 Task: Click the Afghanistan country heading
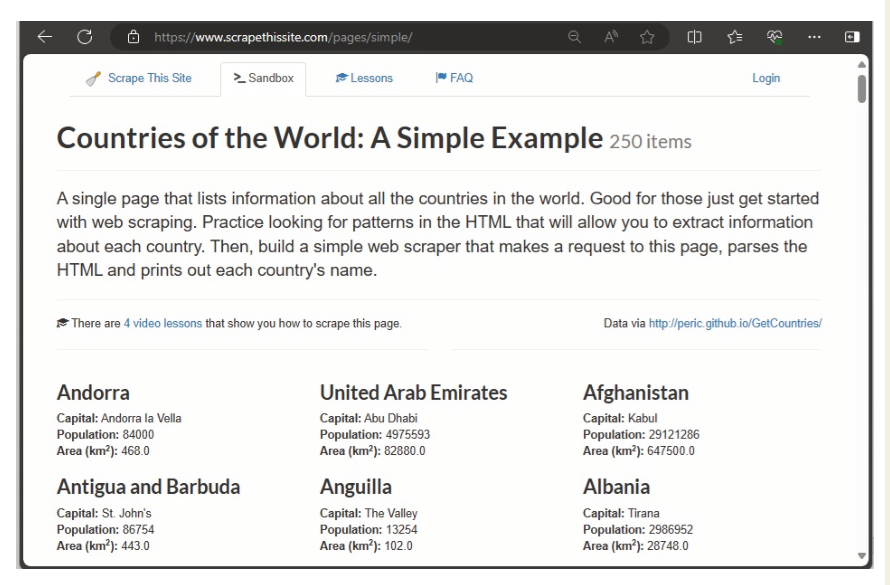pos(636,393)
